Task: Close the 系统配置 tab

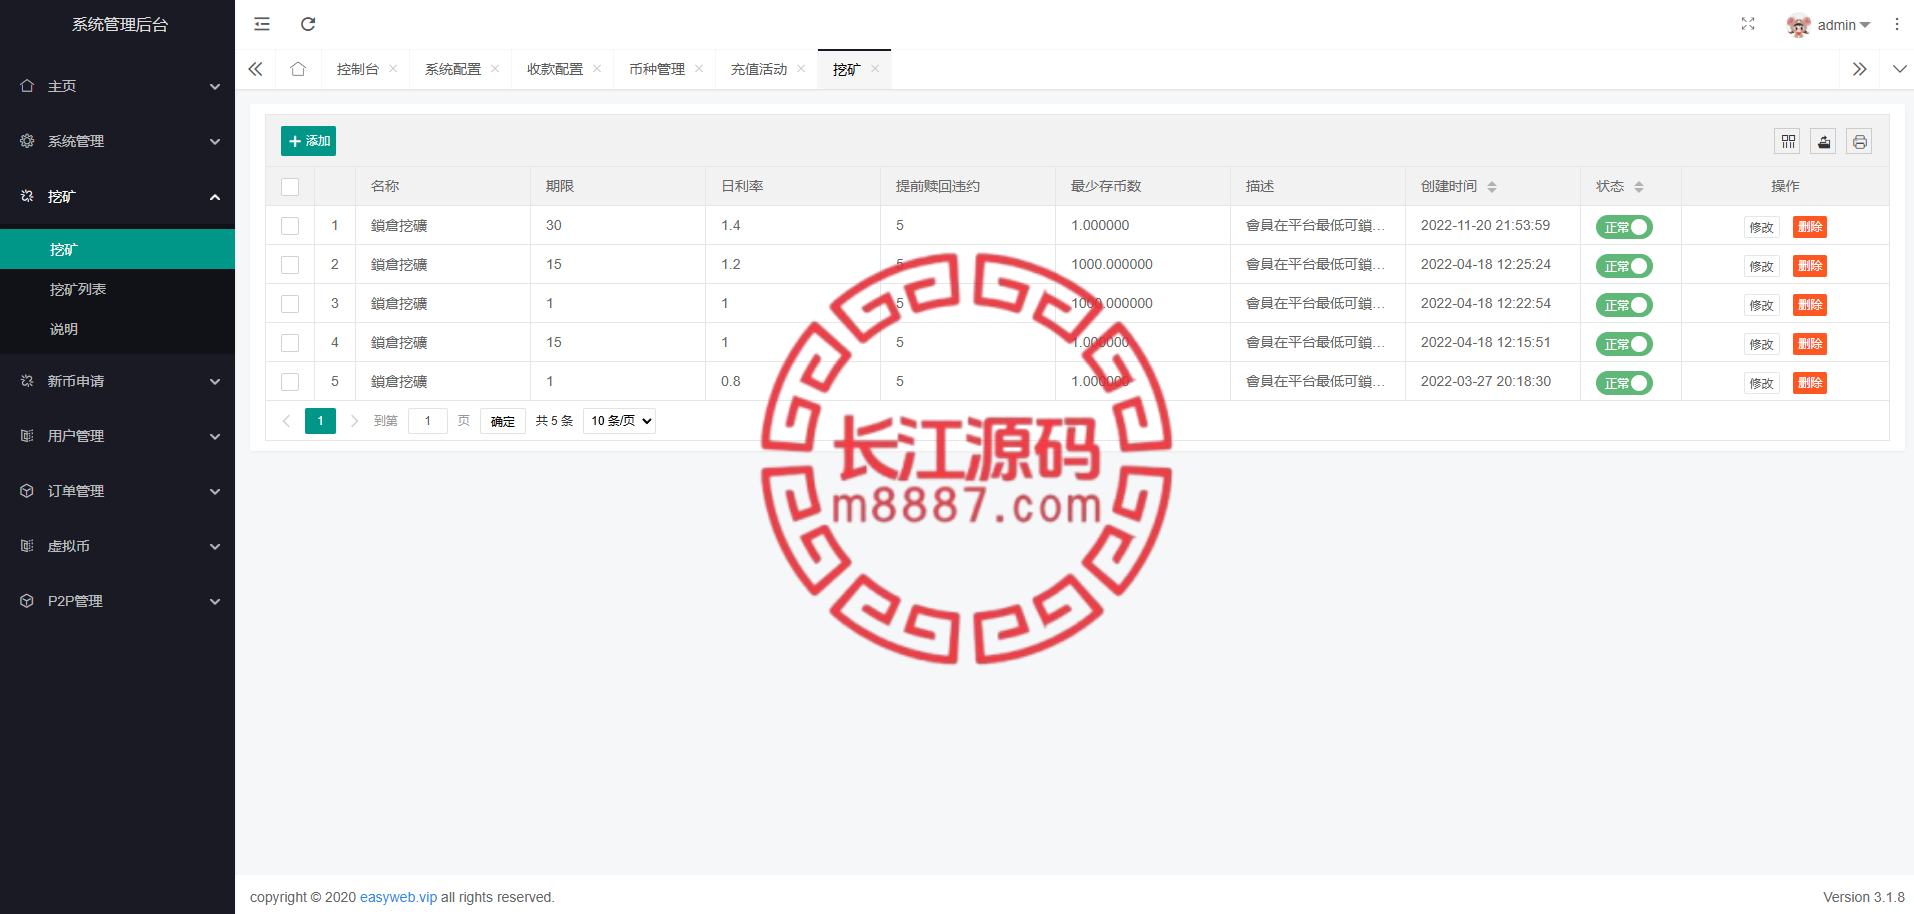Action: pyautogui.click(x=495, y=69)
